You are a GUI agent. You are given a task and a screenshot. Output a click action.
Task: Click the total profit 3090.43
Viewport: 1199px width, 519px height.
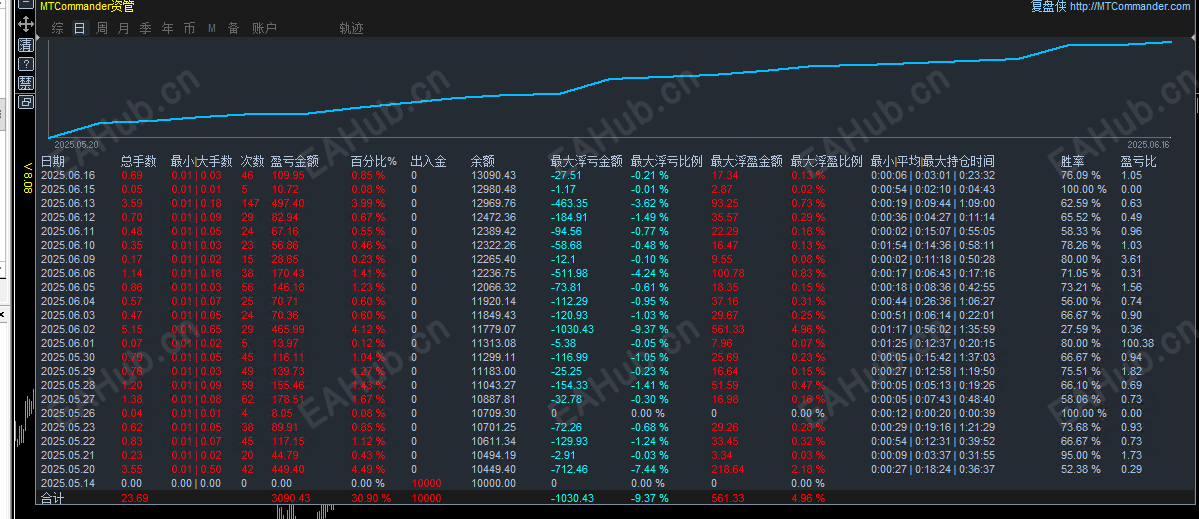(291, 498)
